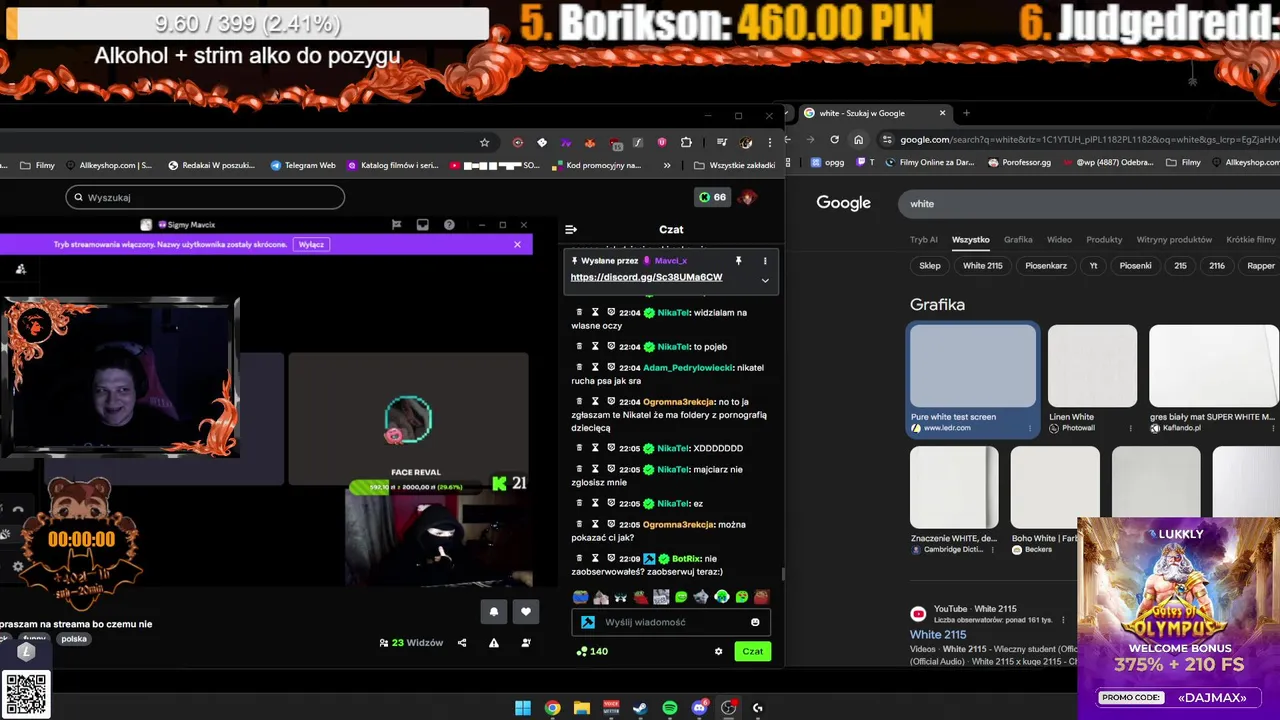The width and height of the screenshot is (1280, 720).
Task: Select the White 2115 suggestion chip
Action: pos(982,266)
